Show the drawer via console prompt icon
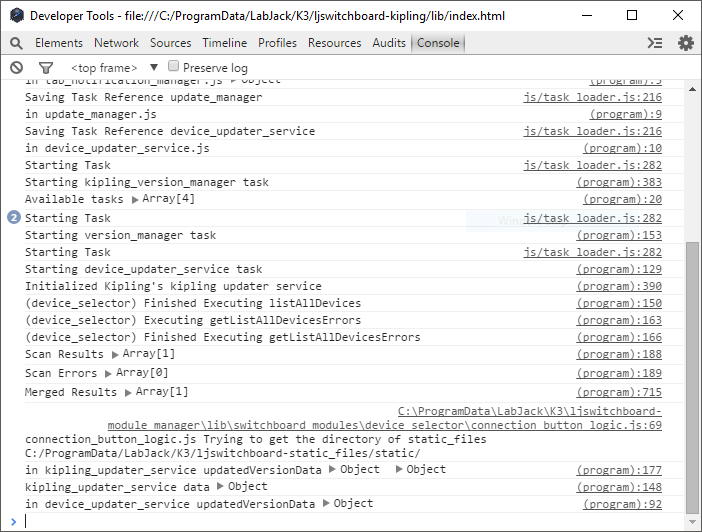 click(655, 43)
